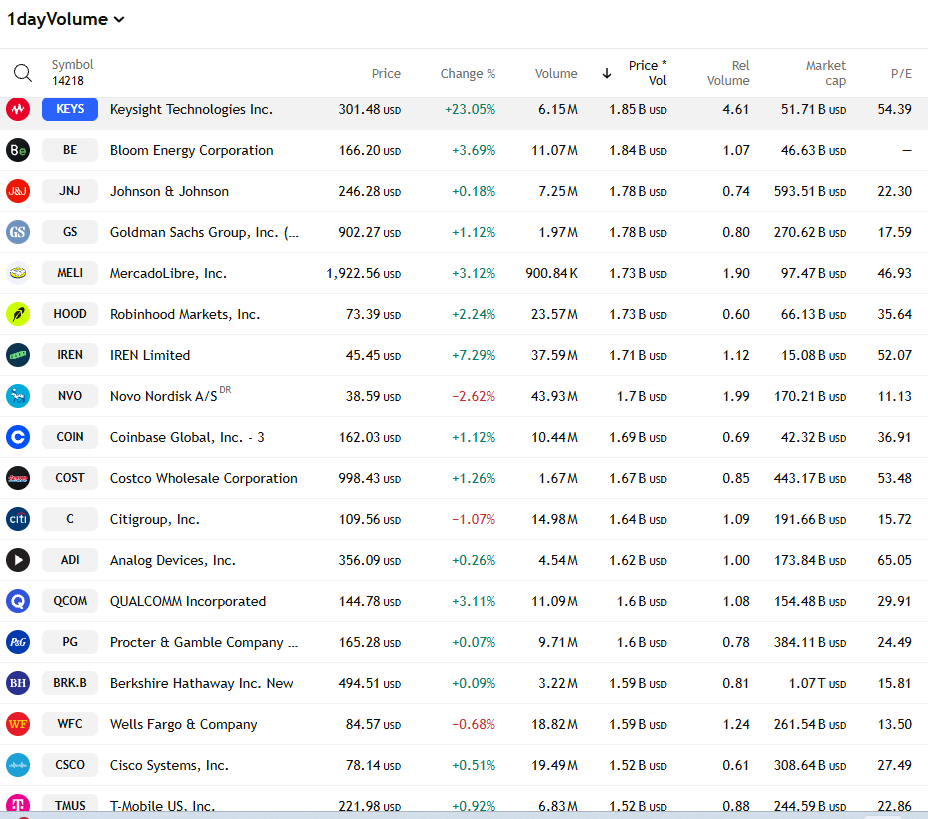Click Novo Nordisk logo icon
Image resolution: width=928 pixels, height=819 pixels.
tap(18, 396)
